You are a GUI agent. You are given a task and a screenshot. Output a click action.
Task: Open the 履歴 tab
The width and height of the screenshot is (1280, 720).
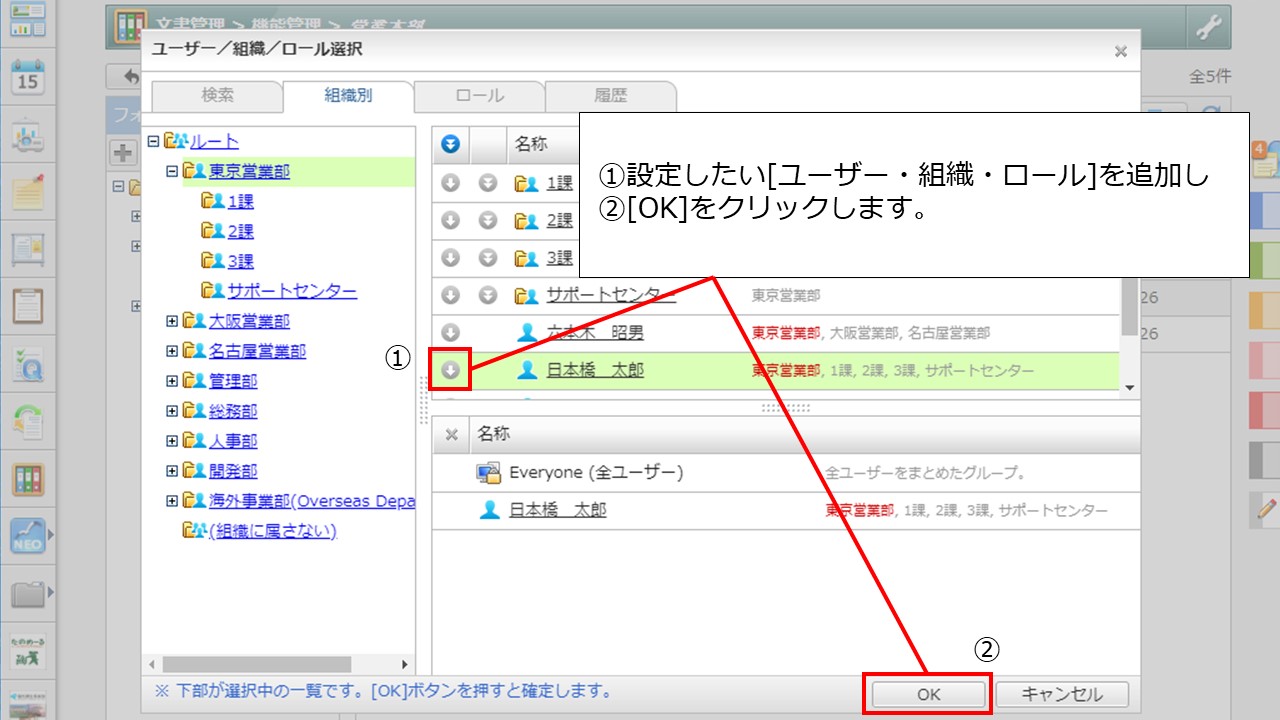610,96
